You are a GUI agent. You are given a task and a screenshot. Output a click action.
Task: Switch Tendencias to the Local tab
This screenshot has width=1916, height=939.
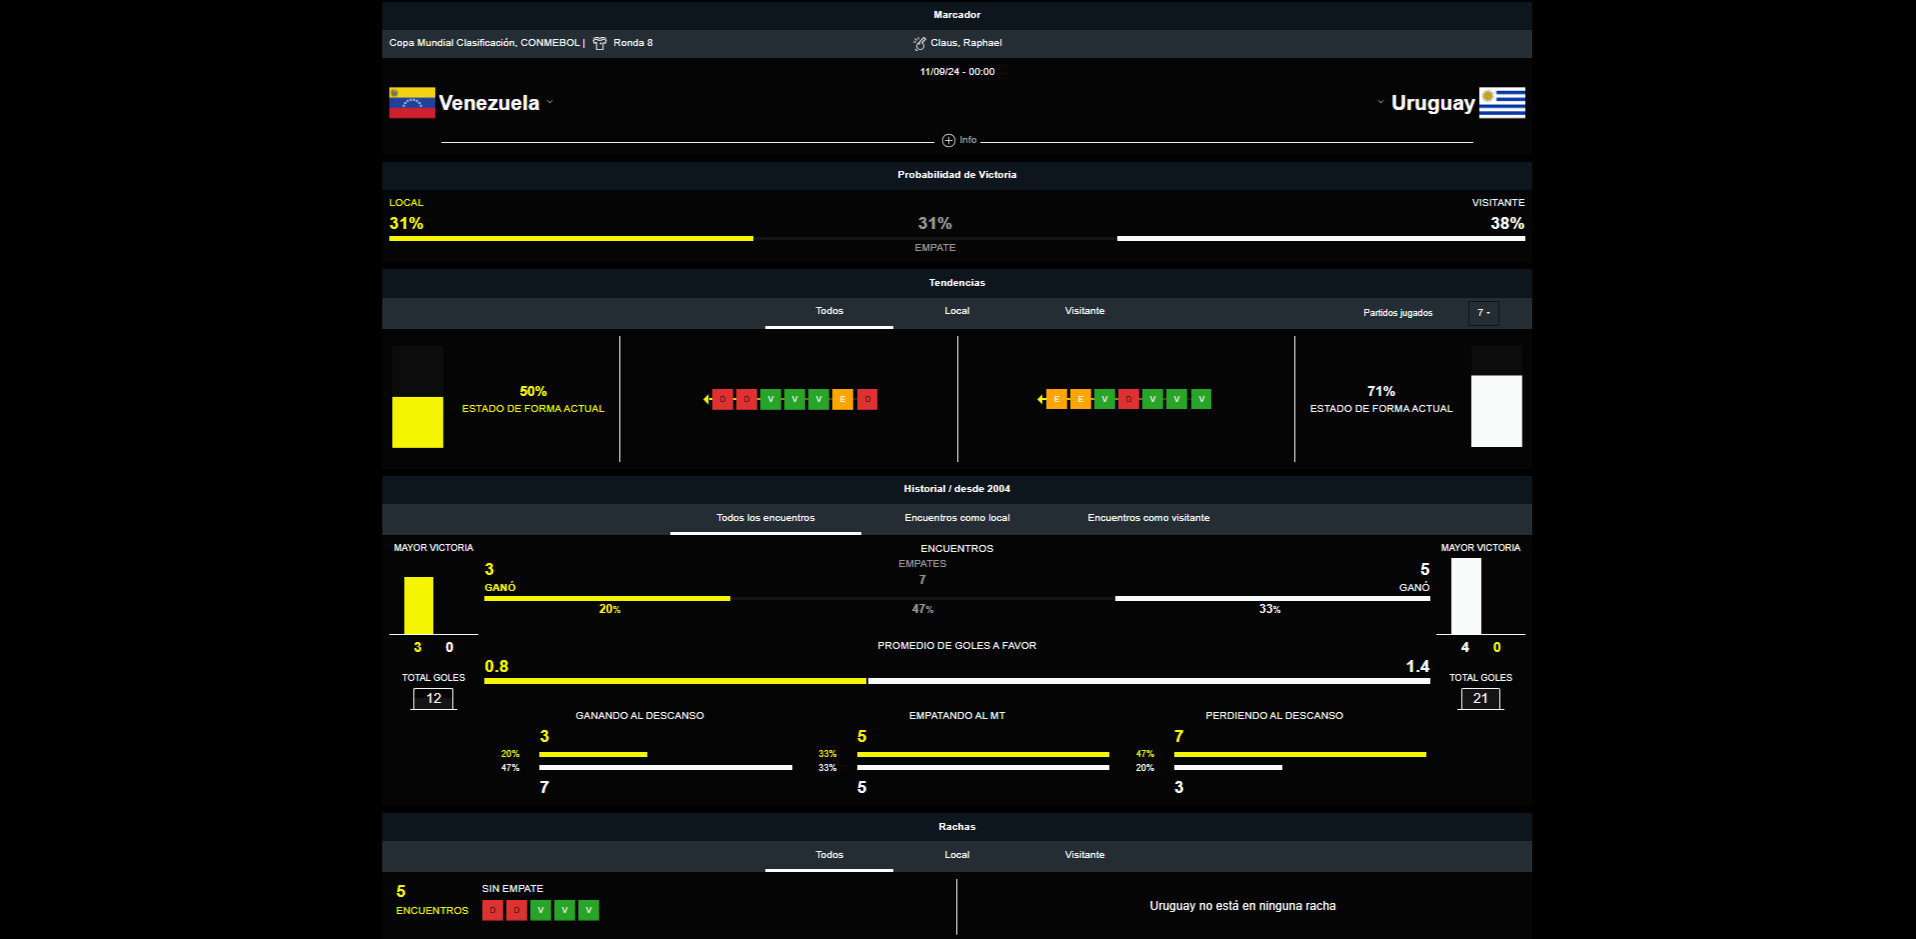[x=957, y=311]
